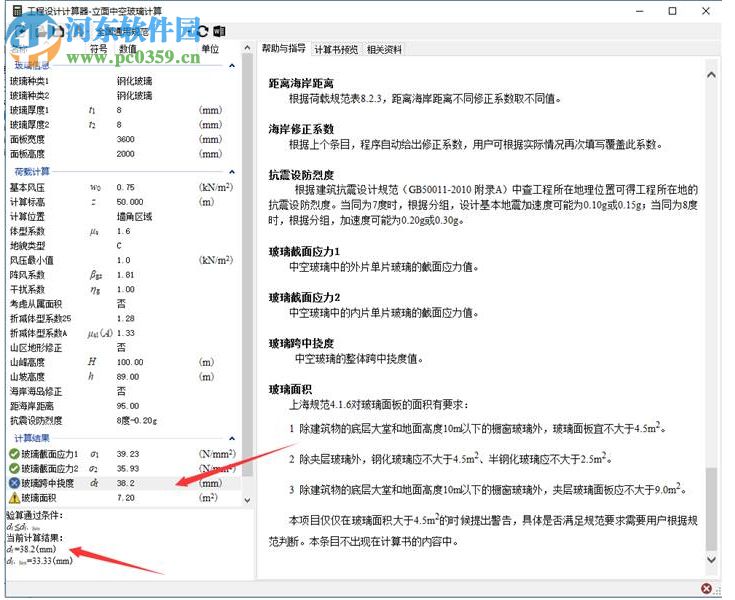Click the 山峰高度 value 100.00
This screenshot has width=735, height=600.
pyautogui.click(x=130, y=362)
